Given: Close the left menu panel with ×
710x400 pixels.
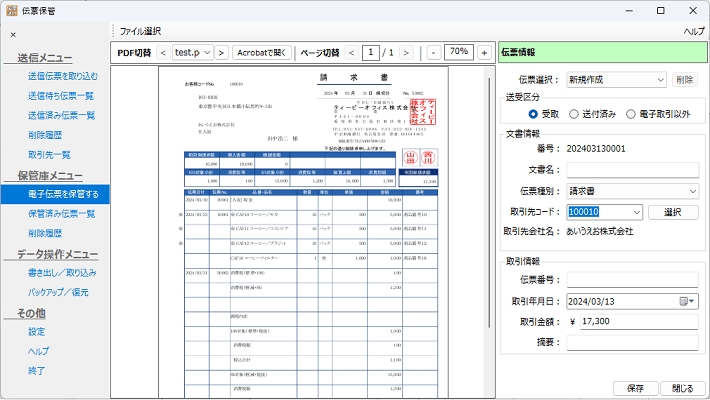Looking at the screenshot, I should 13,36.
